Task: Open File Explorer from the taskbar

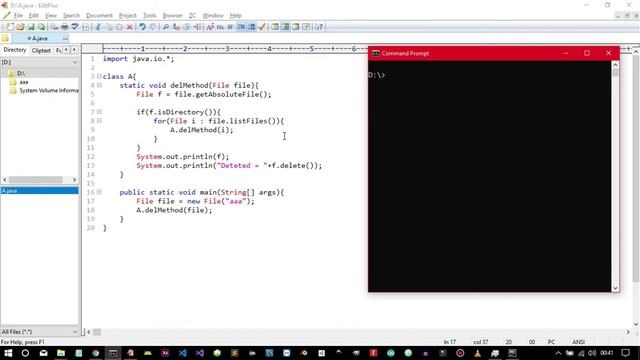Action: click(61, 353)
